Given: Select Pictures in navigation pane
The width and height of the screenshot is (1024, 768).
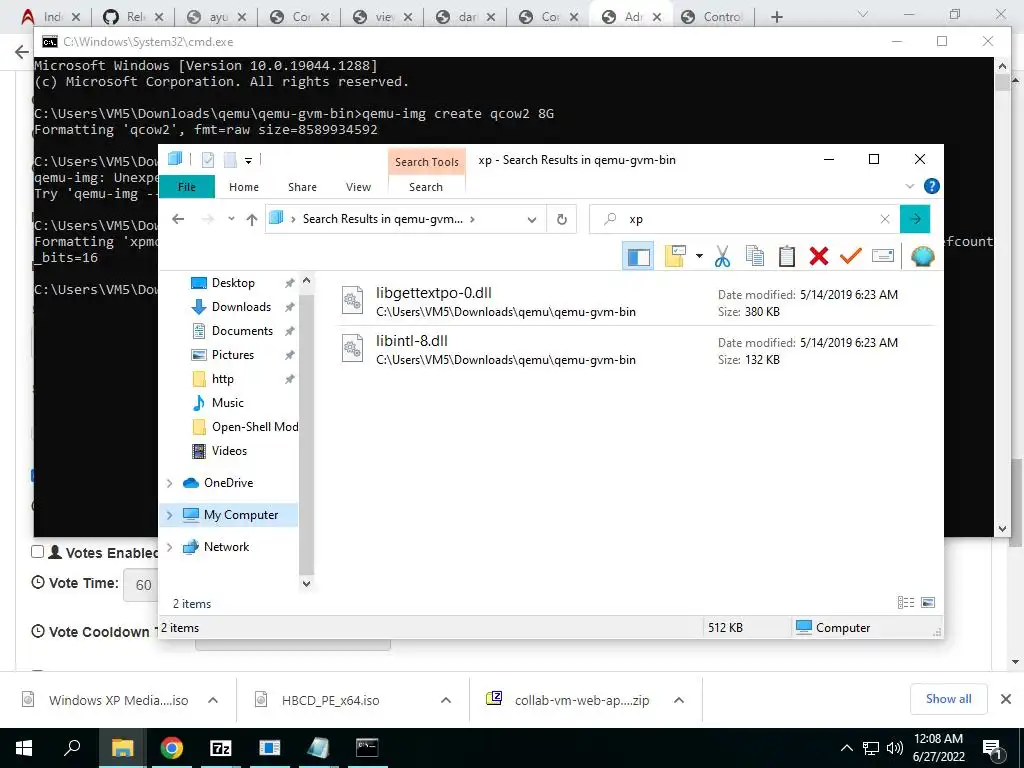Looking at the screenshot, I should pos(232,355).
